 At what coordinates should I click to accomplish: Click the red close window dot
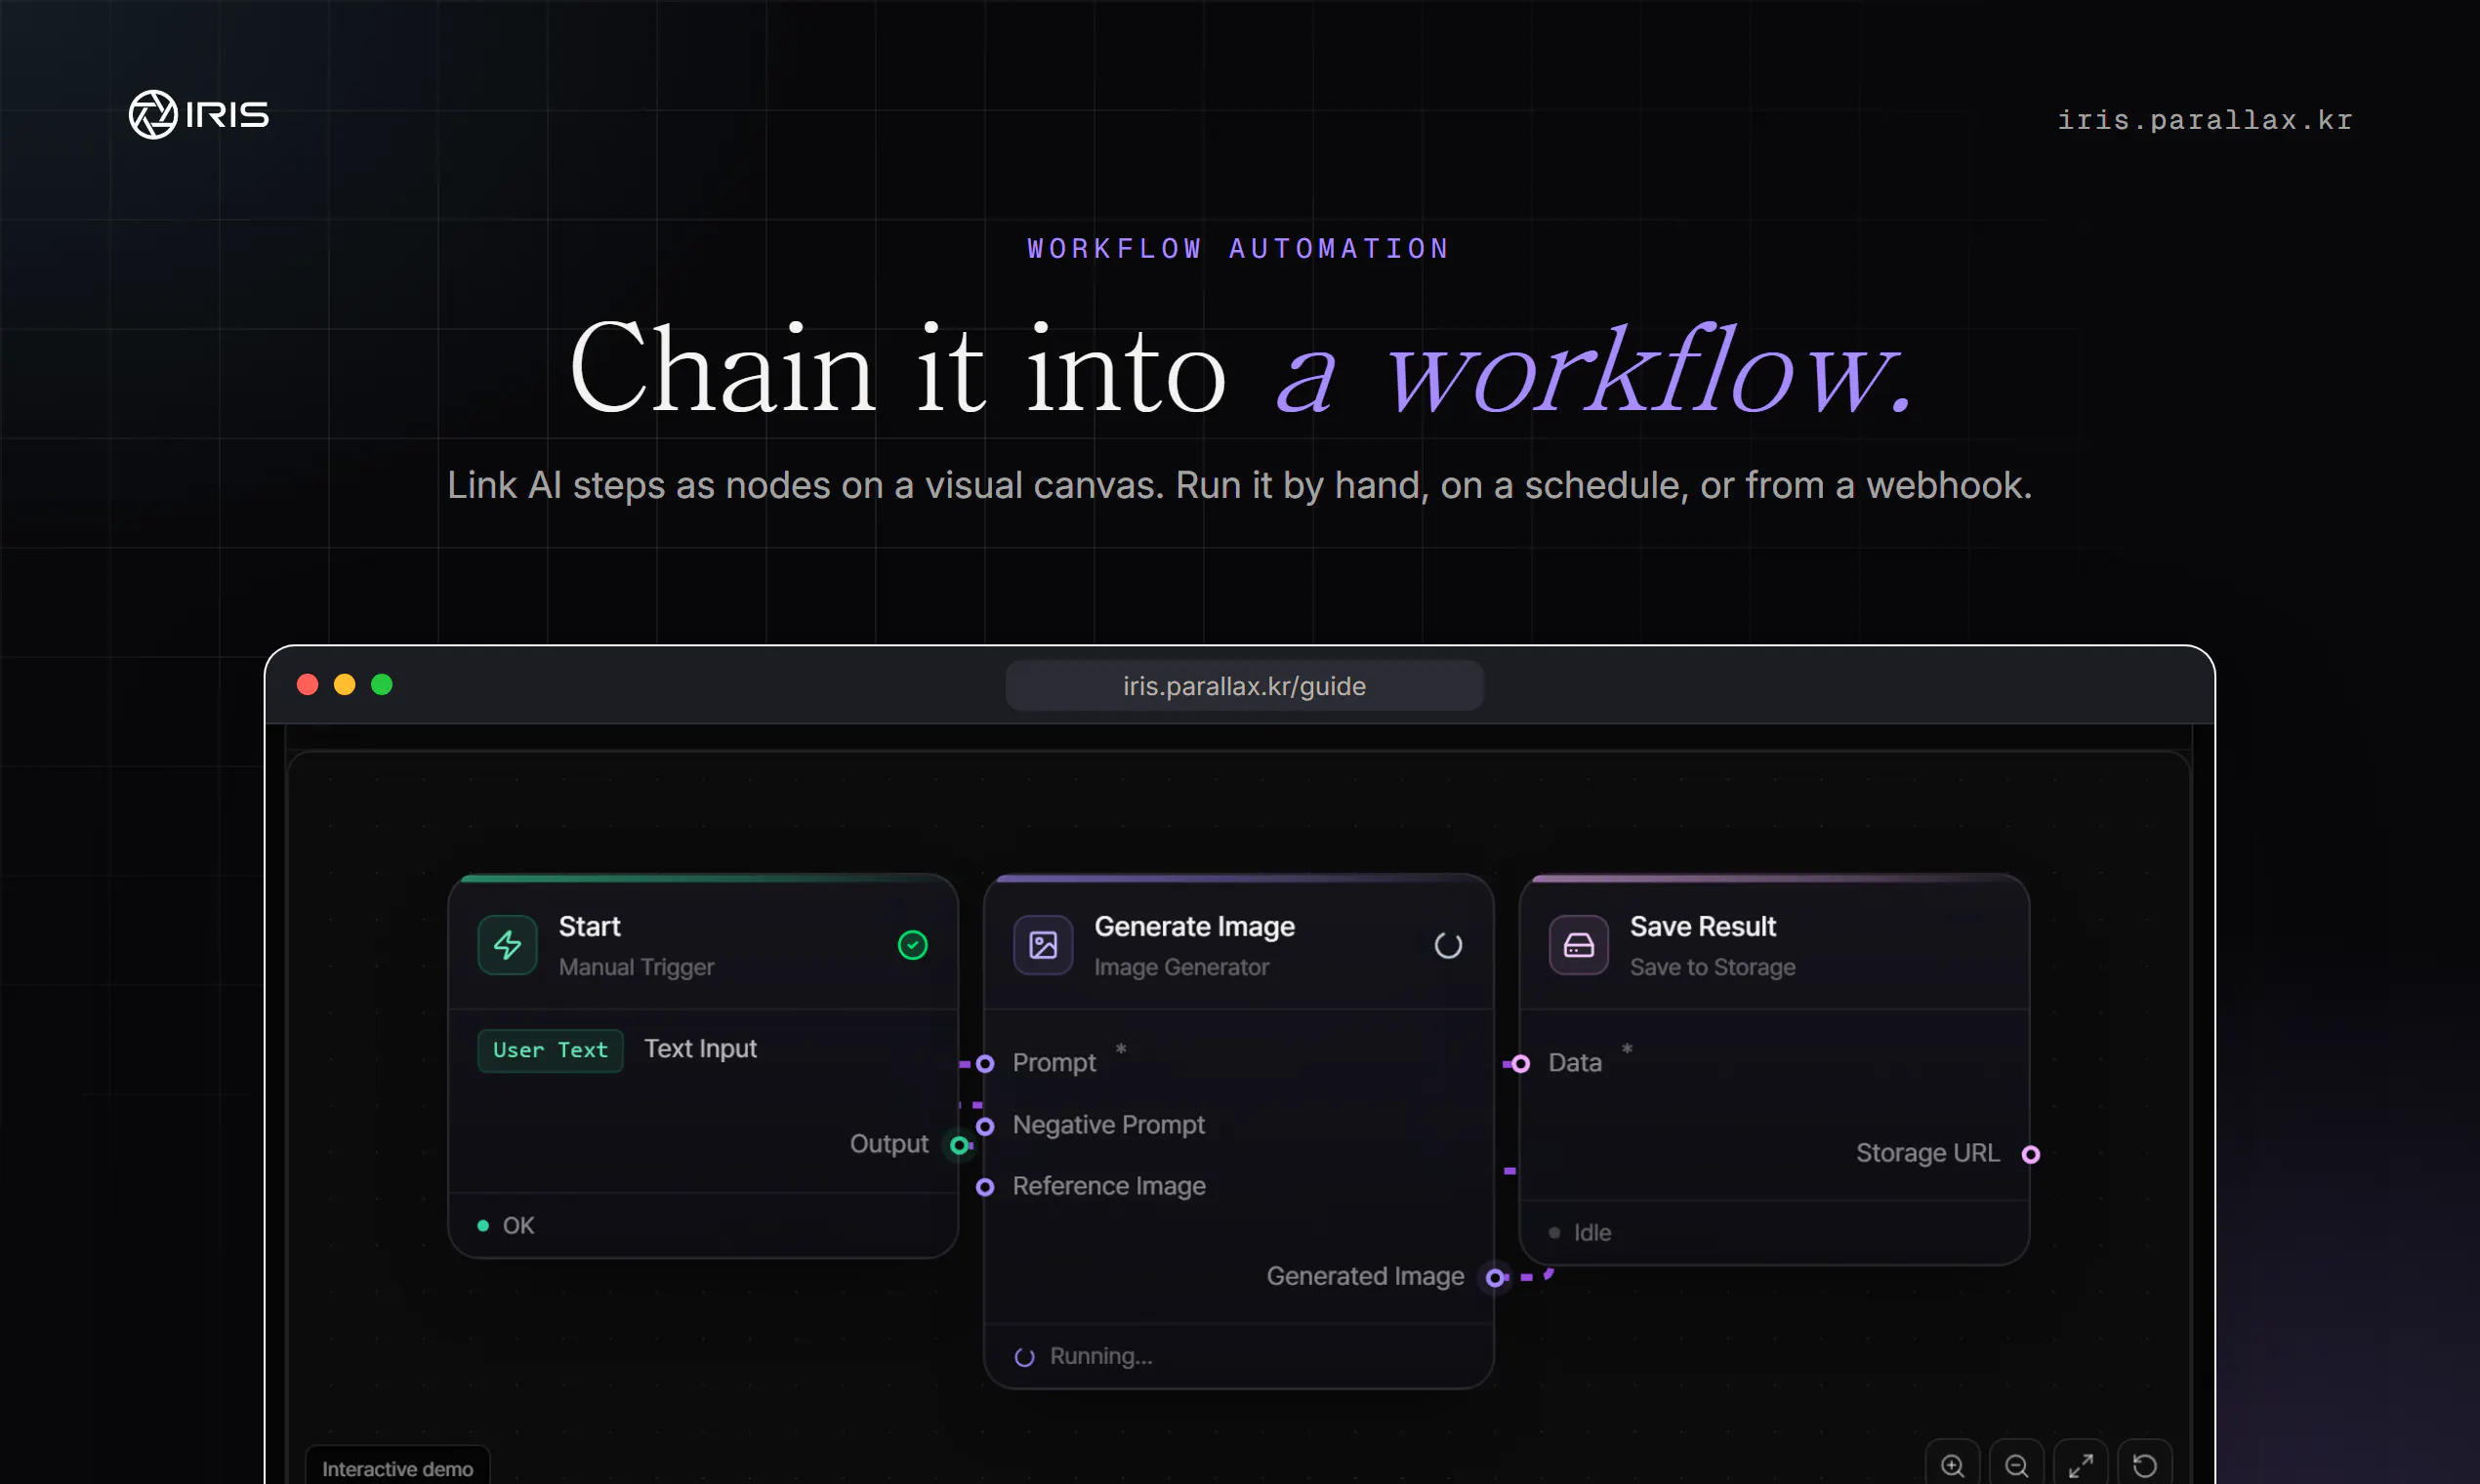pos(308,684)
